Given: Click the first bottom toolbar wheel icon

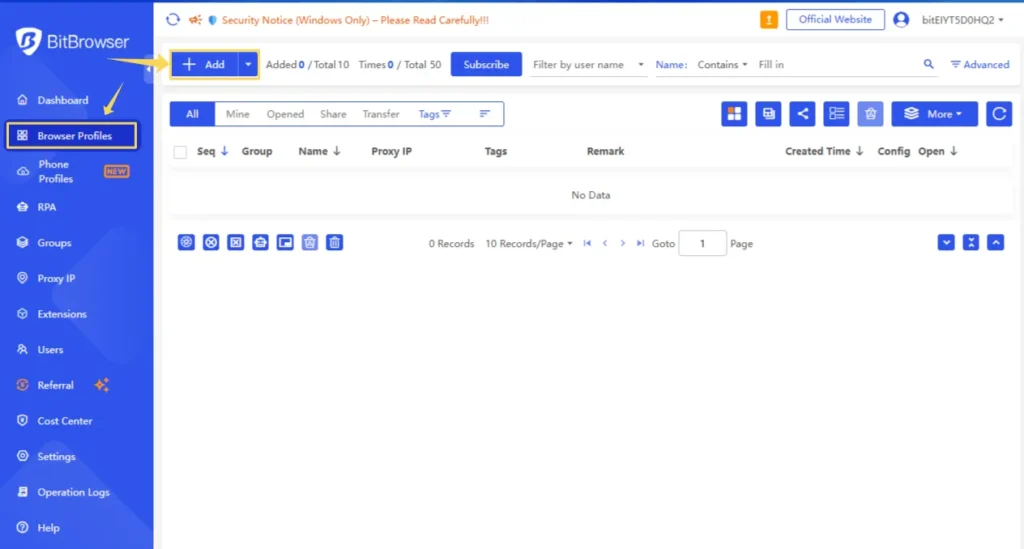Looking at the screenshot, I should (x=186, y=243).
